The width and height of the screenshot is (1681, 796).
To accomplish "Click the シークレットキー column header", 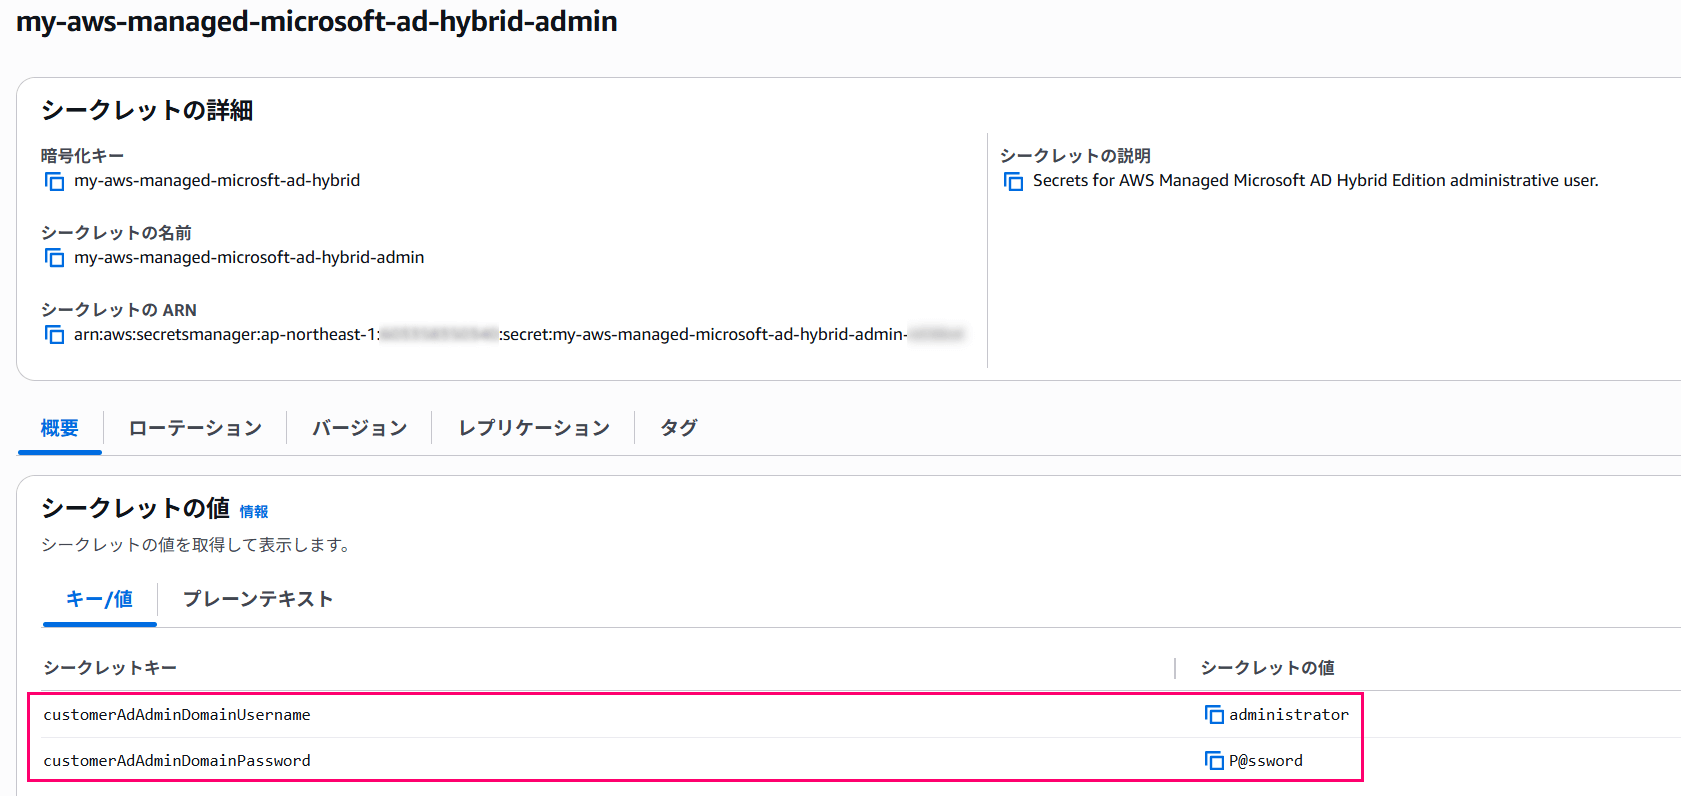I will [110, 668].
